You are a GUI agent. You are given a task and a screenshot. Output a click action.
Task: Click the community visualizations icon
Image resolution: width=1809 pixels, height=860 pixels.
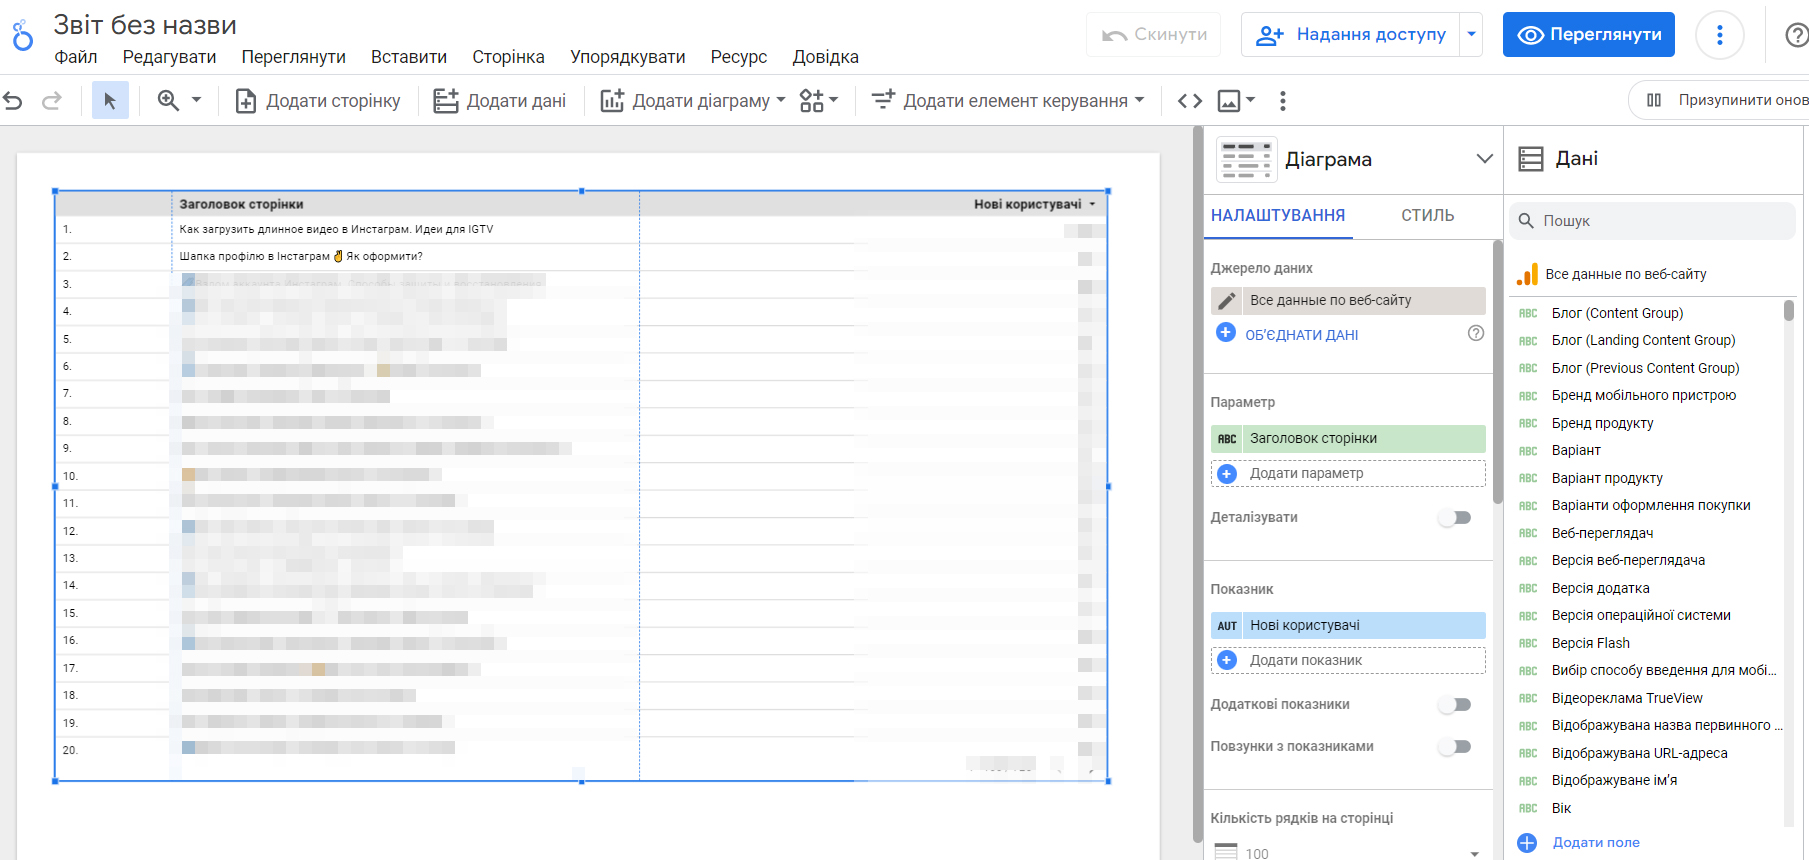(x=812, y=101)
